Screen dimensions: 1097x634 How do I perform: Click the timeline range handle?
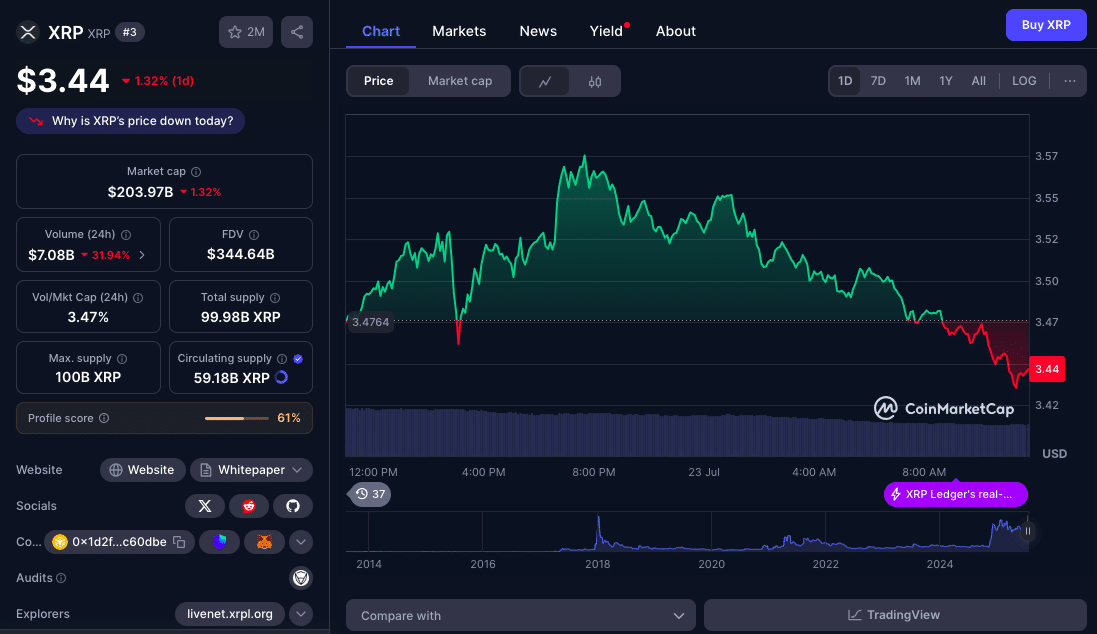click(x=1028, y=531)
